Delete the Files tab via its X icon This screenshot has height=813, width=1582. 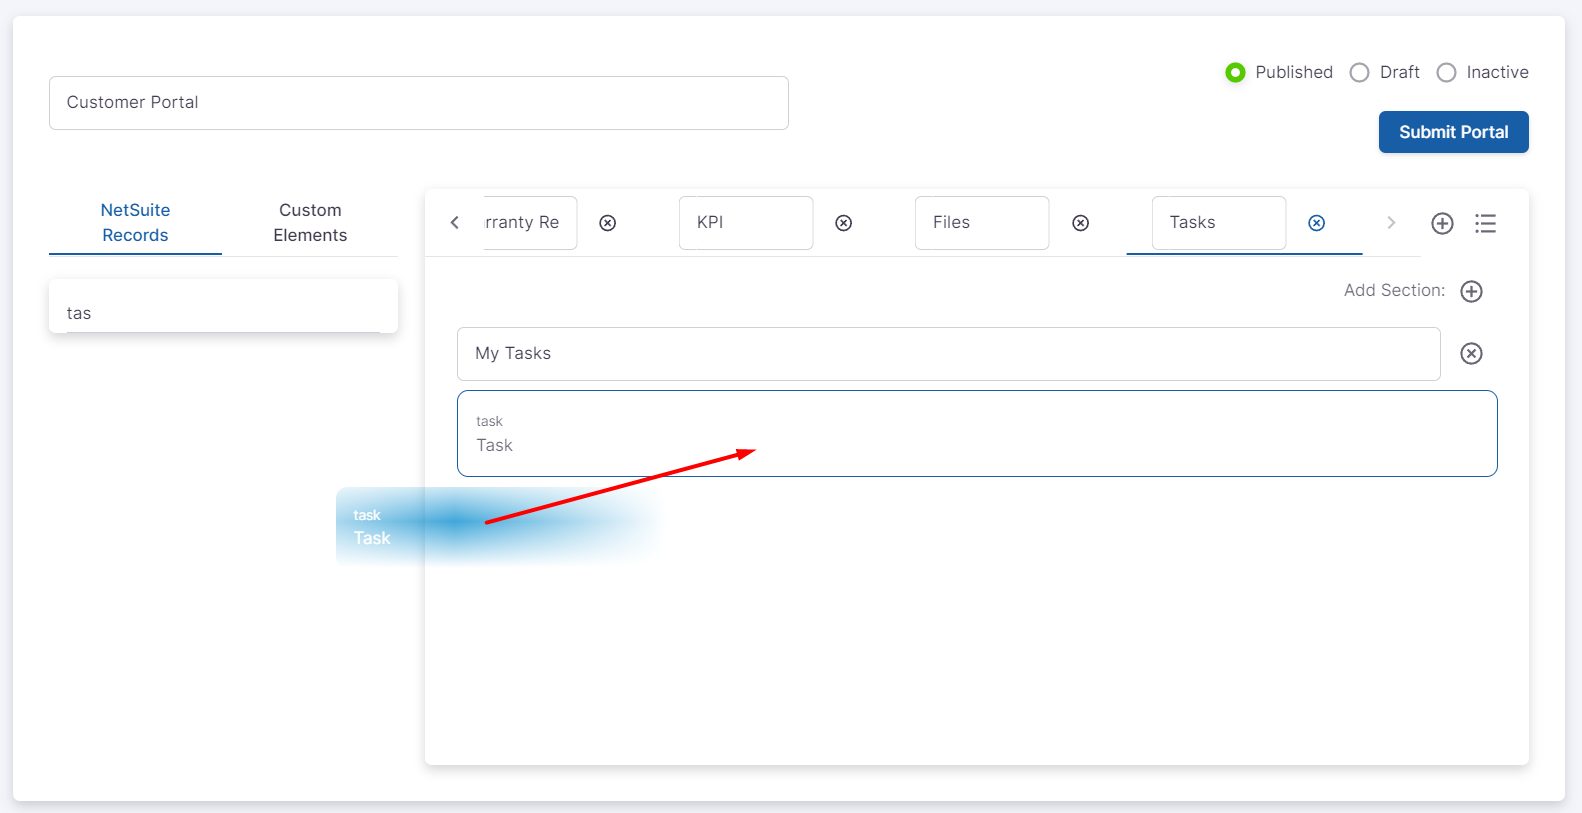point(1080,223)
